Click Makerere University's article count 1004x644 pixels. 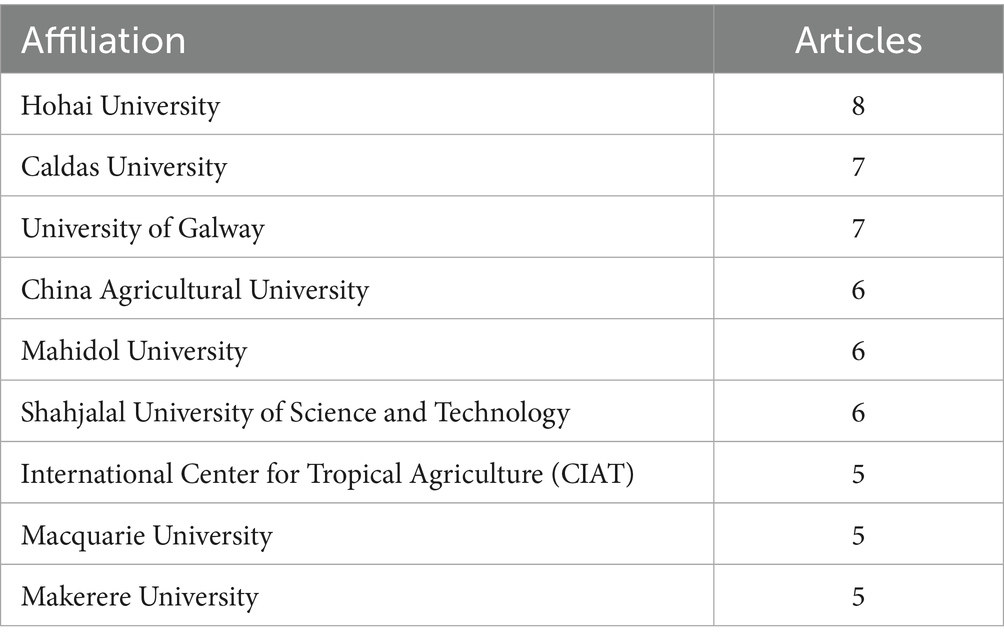coord(858,597)
